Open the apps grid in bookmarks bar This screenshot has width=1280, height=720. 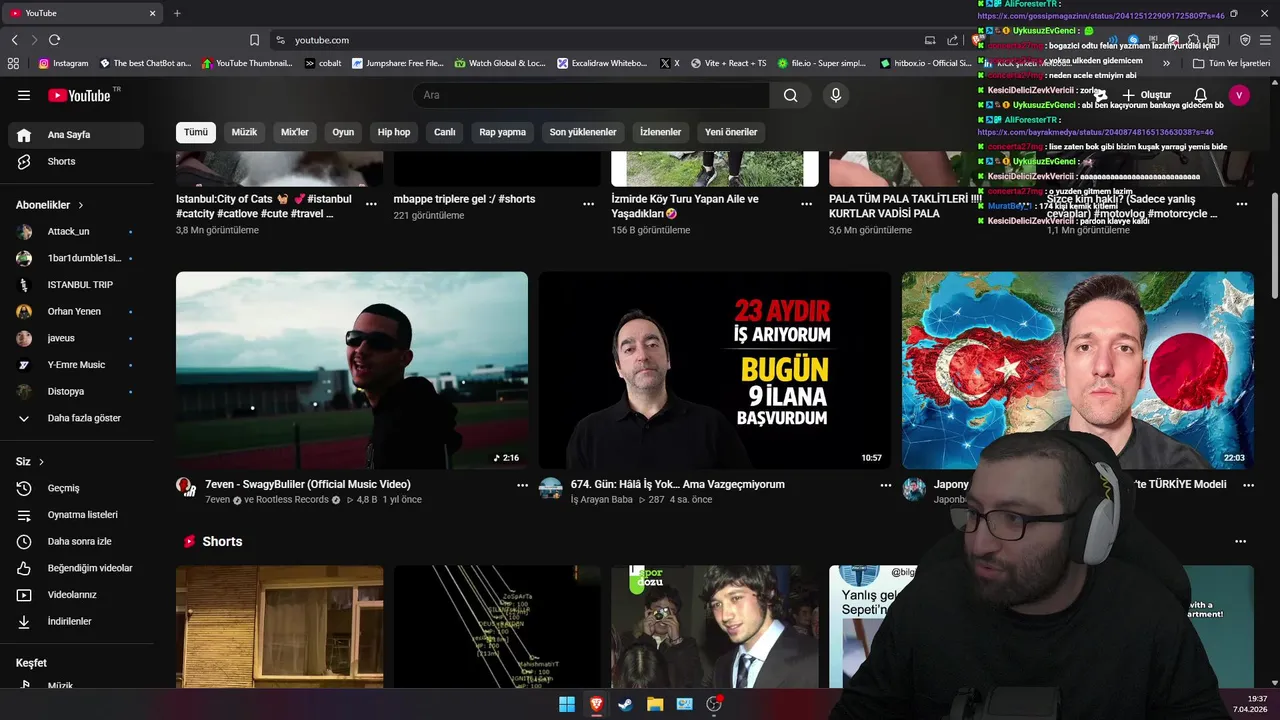tap(13, 63)
